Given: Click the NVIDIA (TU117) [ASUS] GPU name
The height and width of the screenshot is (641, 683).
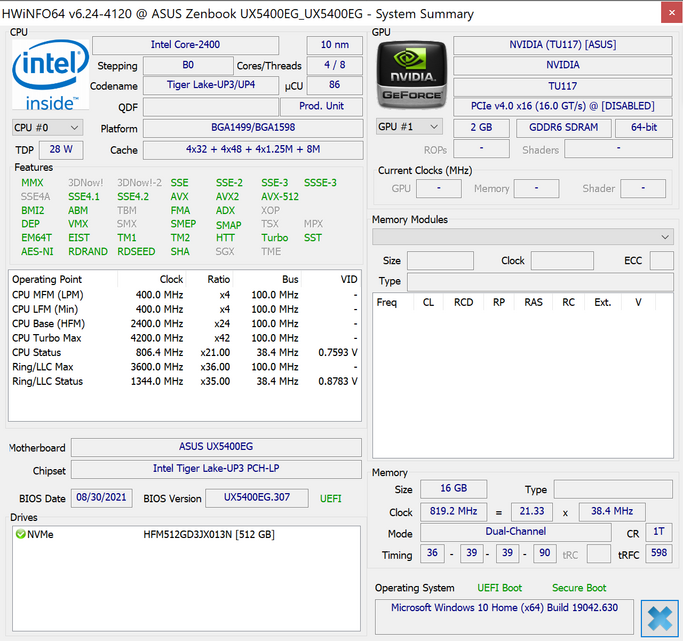Looking at the screenshot, I should point(562,45).
